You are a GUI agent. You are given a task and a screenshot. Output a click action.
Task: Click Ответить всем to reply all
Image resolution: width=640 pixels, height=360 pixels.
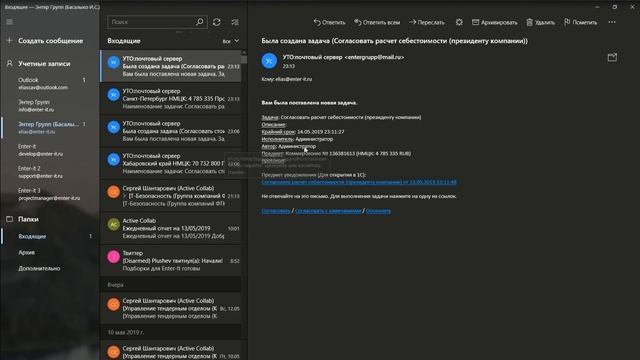tap(377, 22)
